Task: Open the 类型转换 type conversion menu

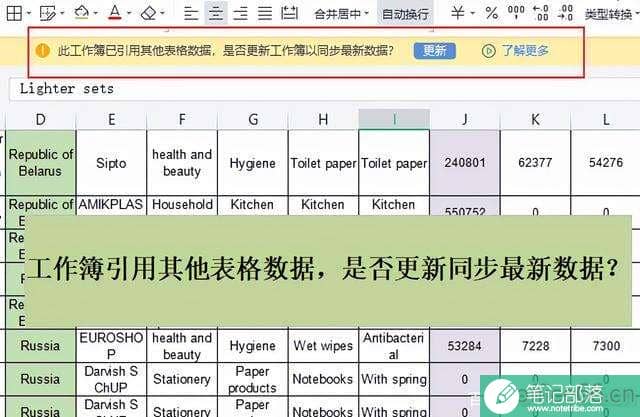Action: point(610,14)
